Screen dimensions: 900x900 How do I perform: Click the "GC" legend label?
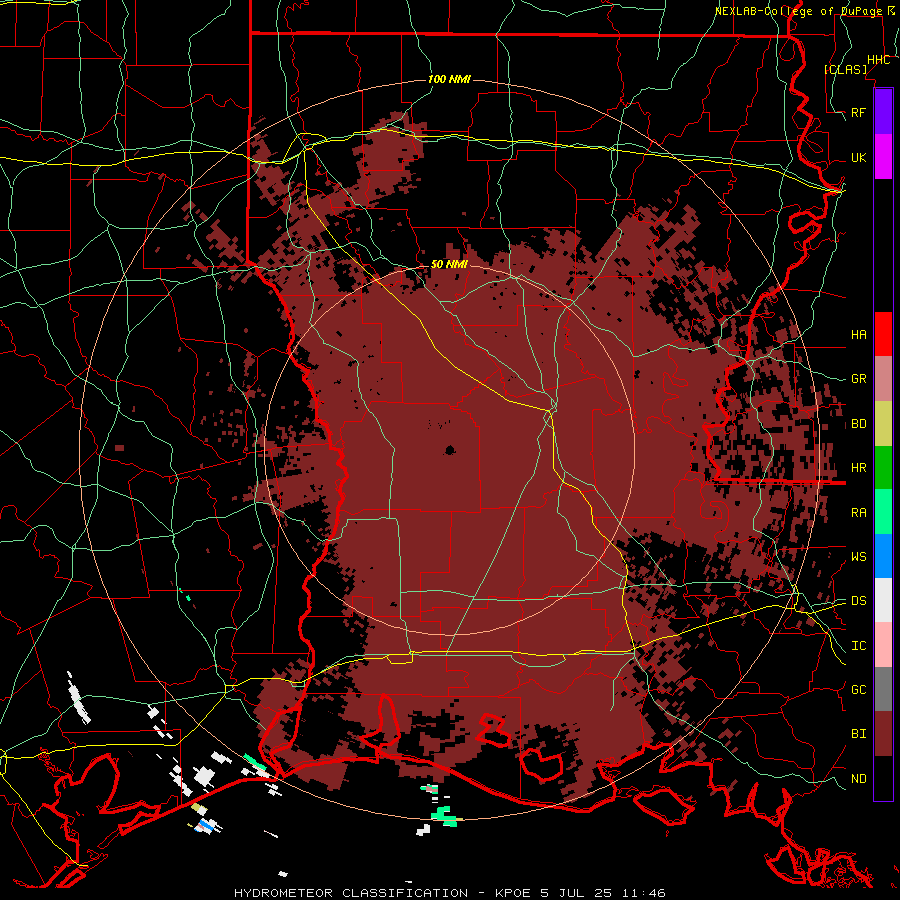(858, 689)
